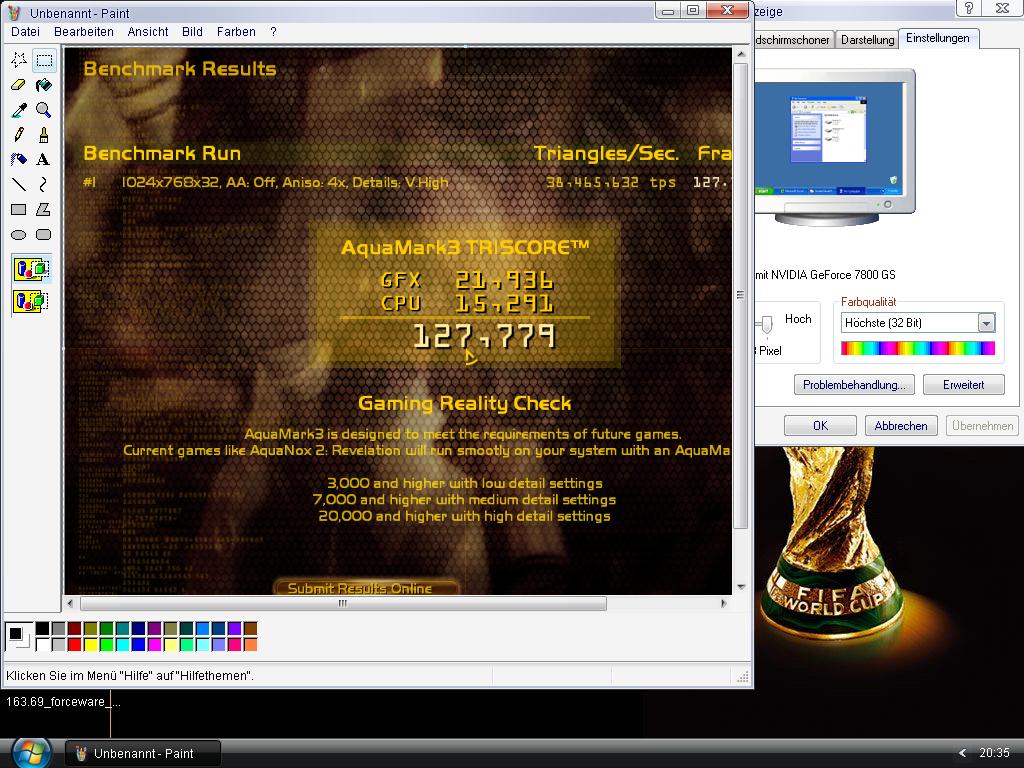
Task: Enable transparent selection mode option
Action: [31, 301]
